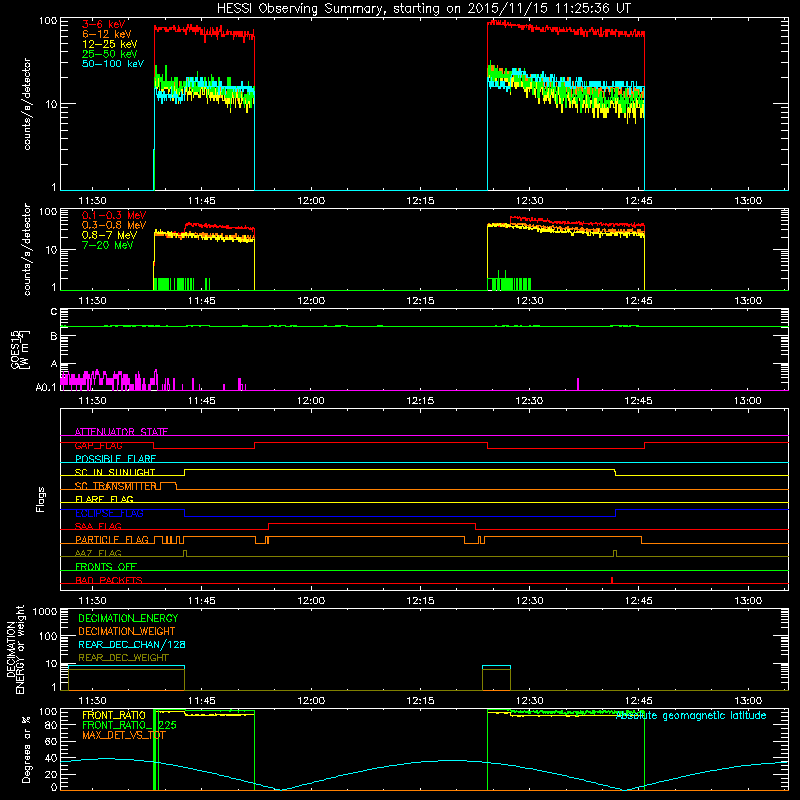
Task: Select the ECLIPSE_FLAG label
Action: pyautogui.click(x=109, y=513)
